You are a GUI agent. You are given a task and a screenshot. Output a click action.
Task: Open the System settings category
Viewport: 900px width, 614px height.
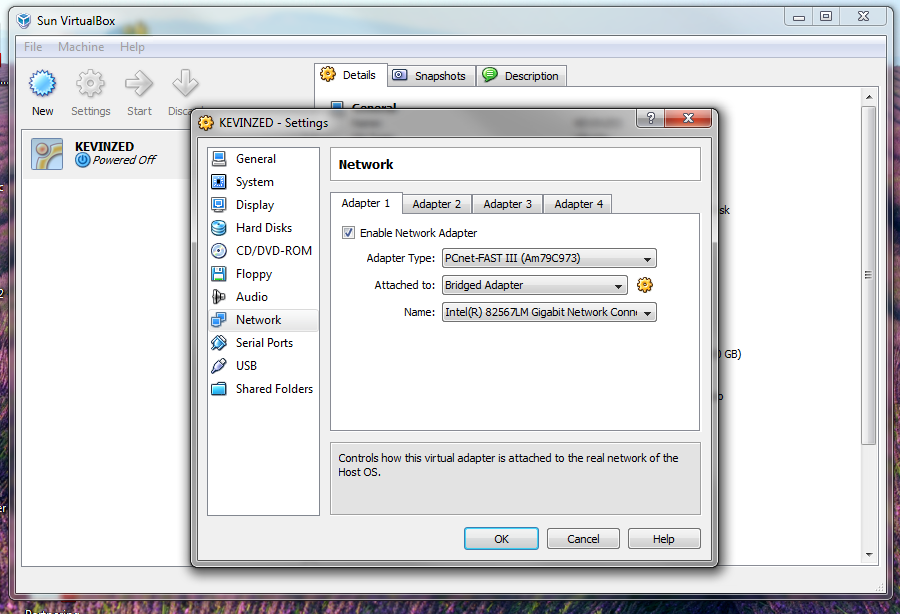(x=254, y=182)
